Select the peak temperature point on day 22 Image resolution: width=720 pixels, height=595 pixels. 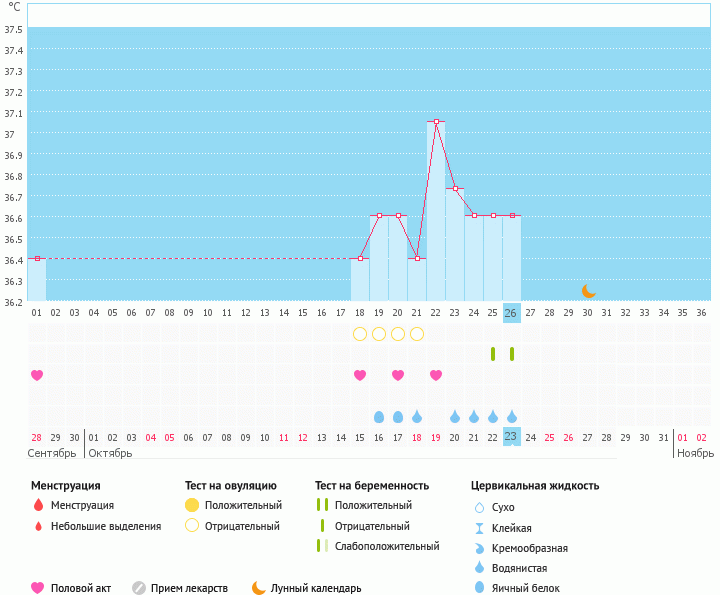[x=436, y=122]
